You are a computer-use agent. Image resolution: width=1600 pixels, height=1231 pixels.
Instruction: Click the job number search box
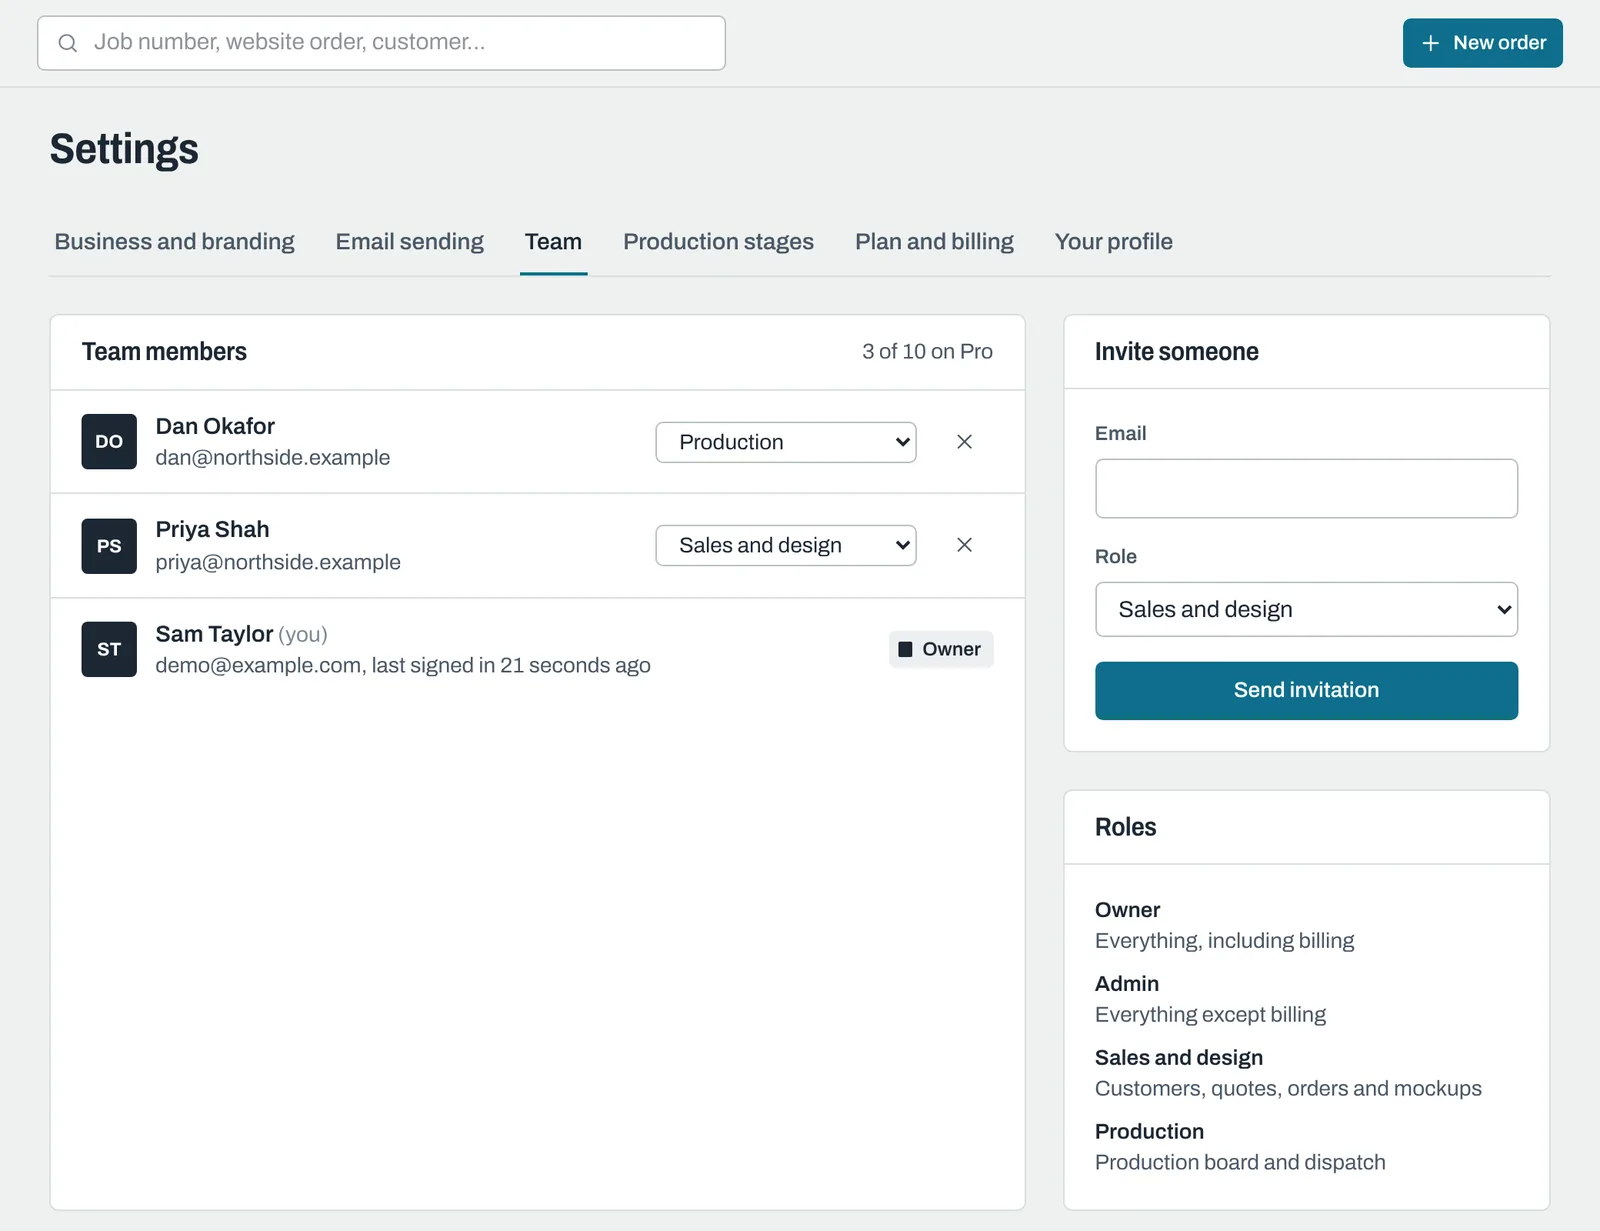(381, 43)
